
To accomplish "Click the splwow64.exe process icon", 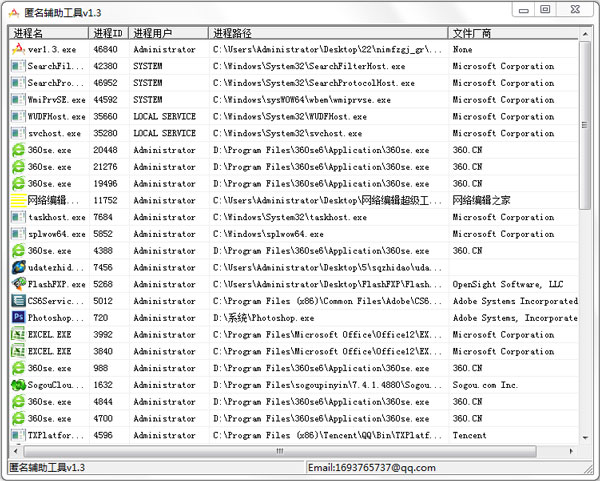I will point(18,234).
